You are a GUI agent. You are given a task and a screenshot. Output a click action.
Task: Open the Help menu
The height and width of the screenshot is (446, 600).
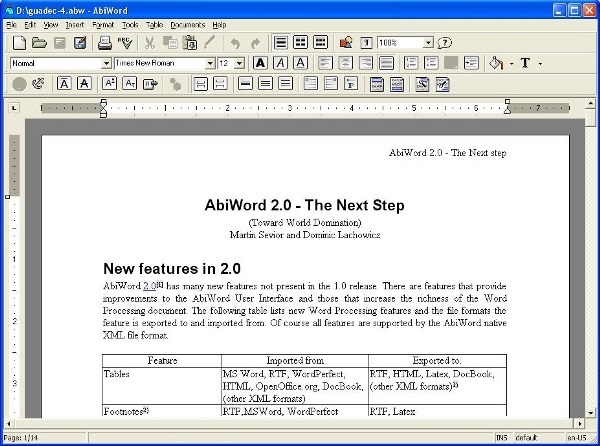[219, 25]
